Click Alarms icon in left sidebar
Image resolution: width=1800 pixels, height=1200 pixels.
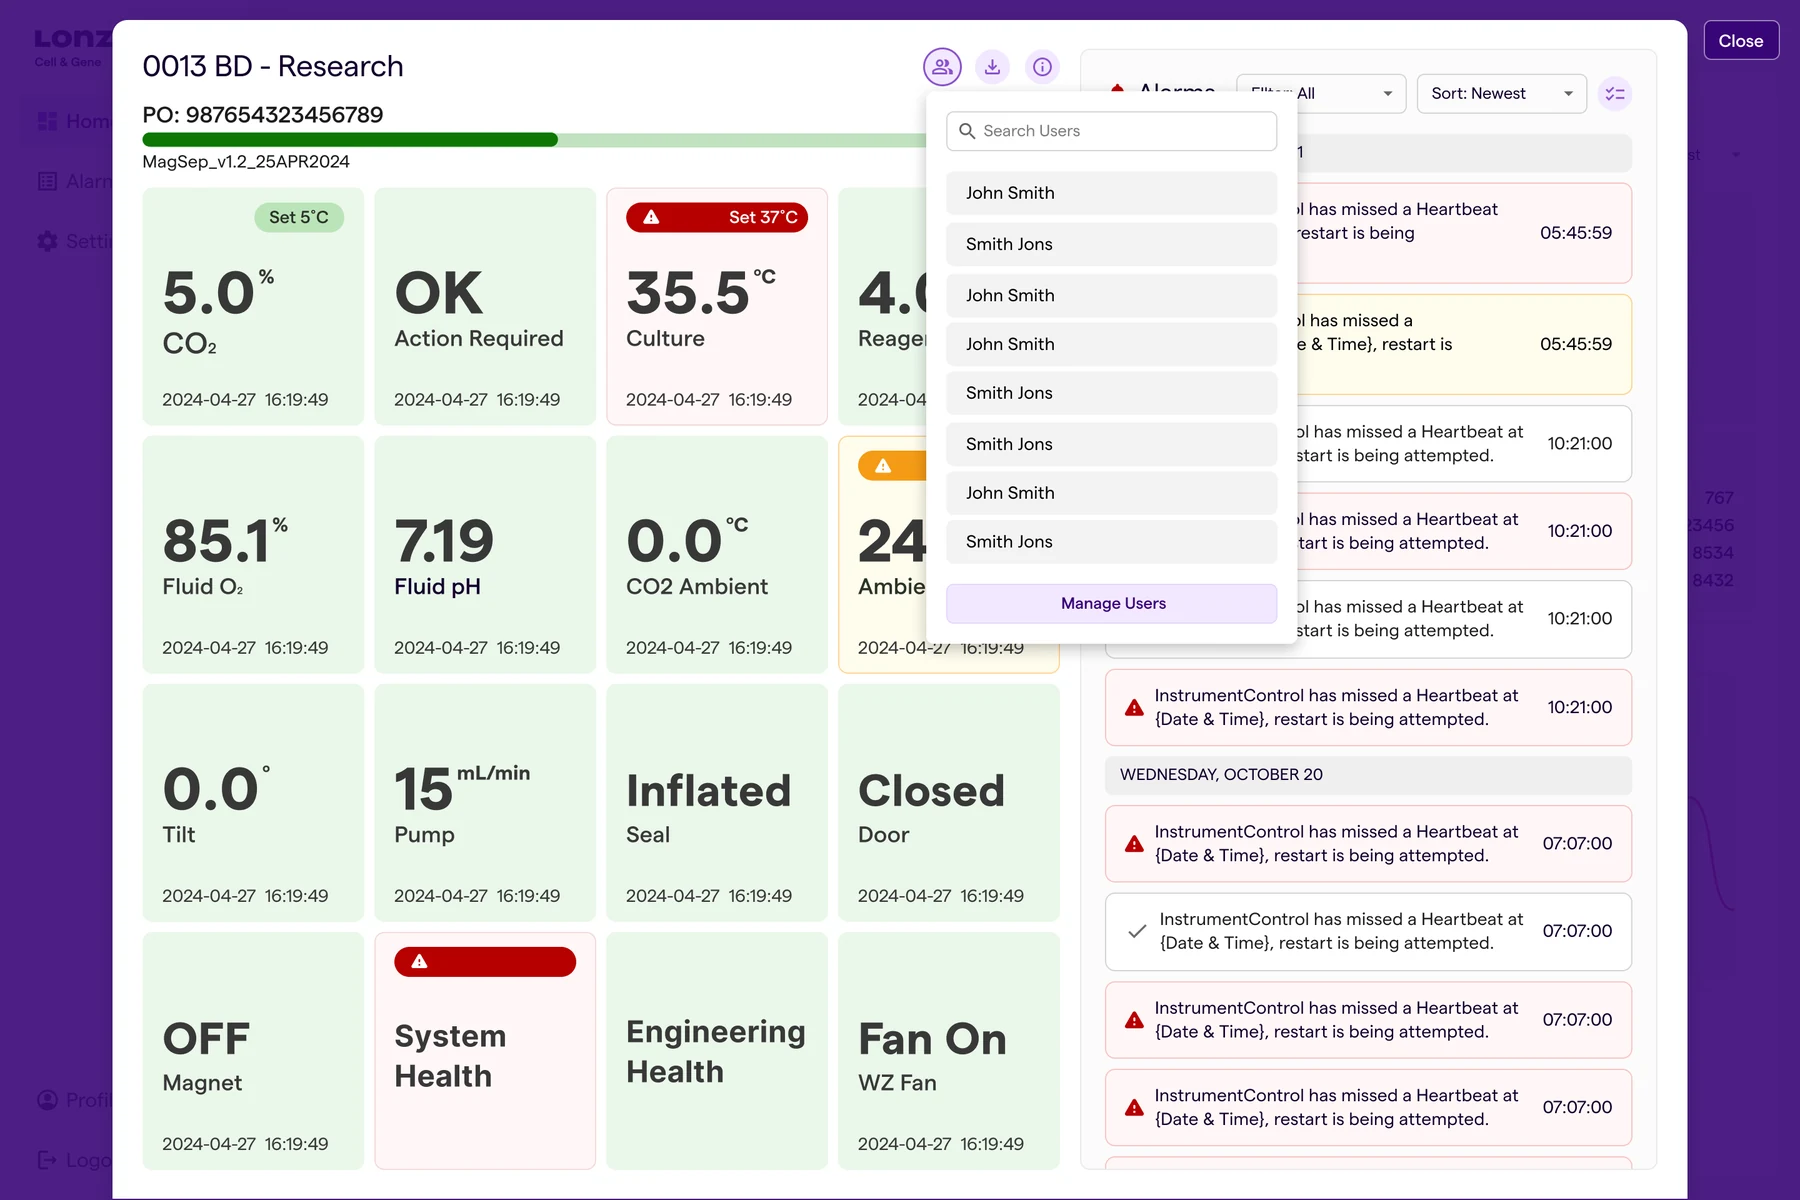(47, 181)
